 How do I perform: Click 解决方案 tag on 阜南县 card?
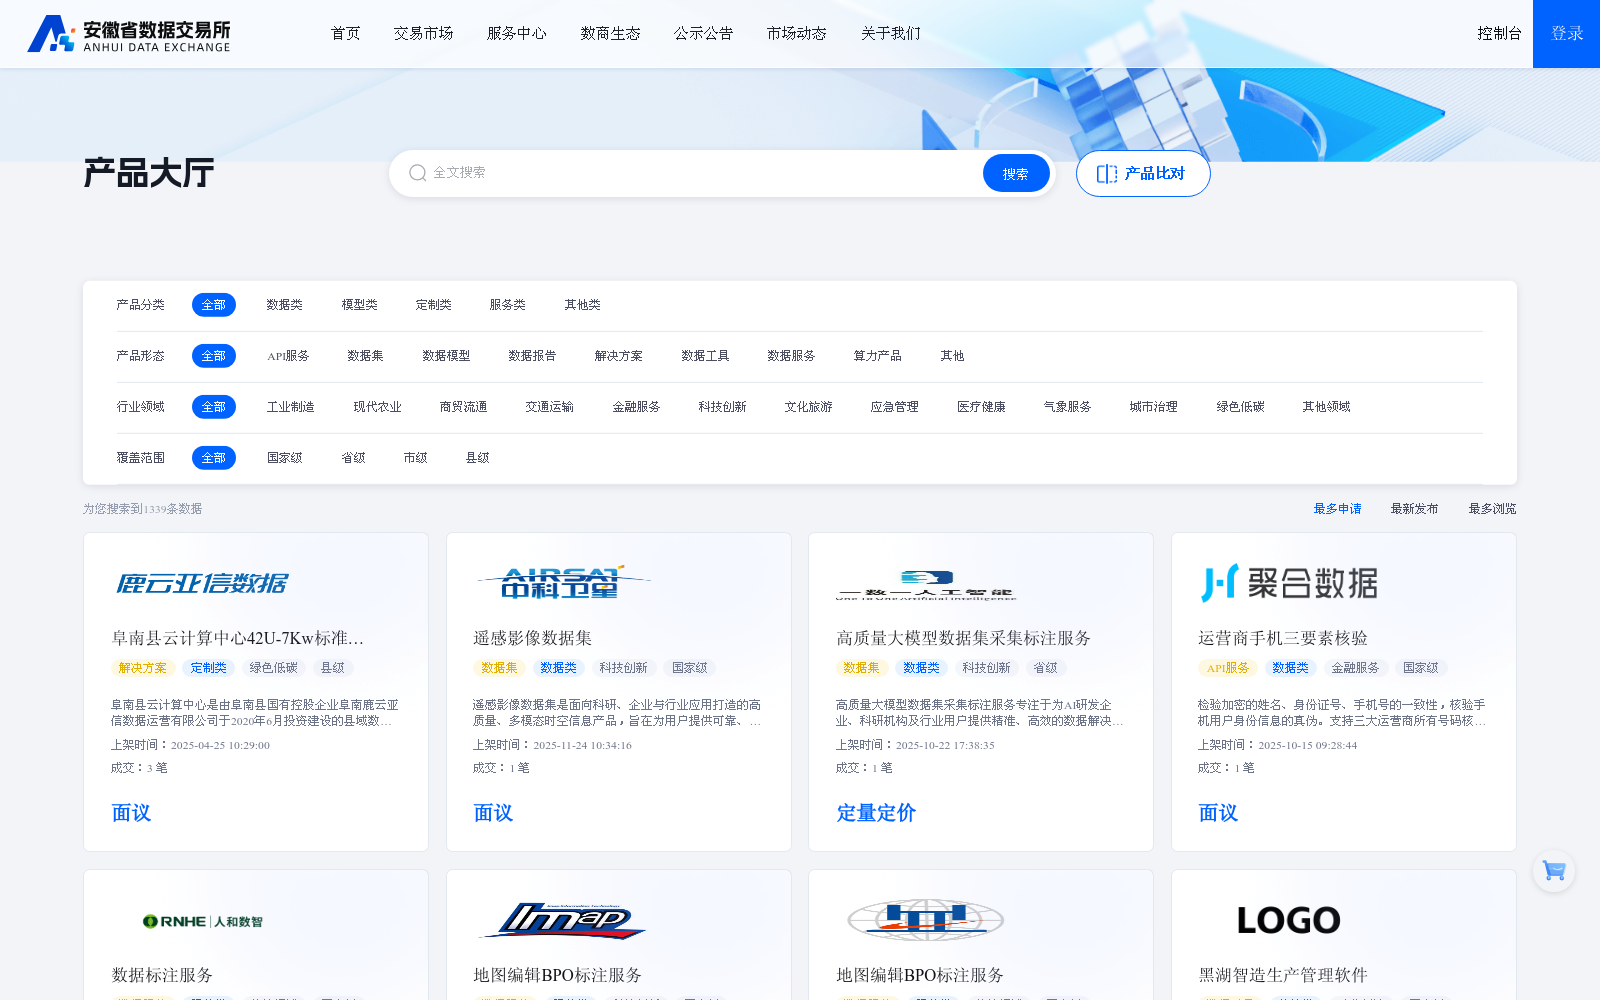(x=143, y=668)
